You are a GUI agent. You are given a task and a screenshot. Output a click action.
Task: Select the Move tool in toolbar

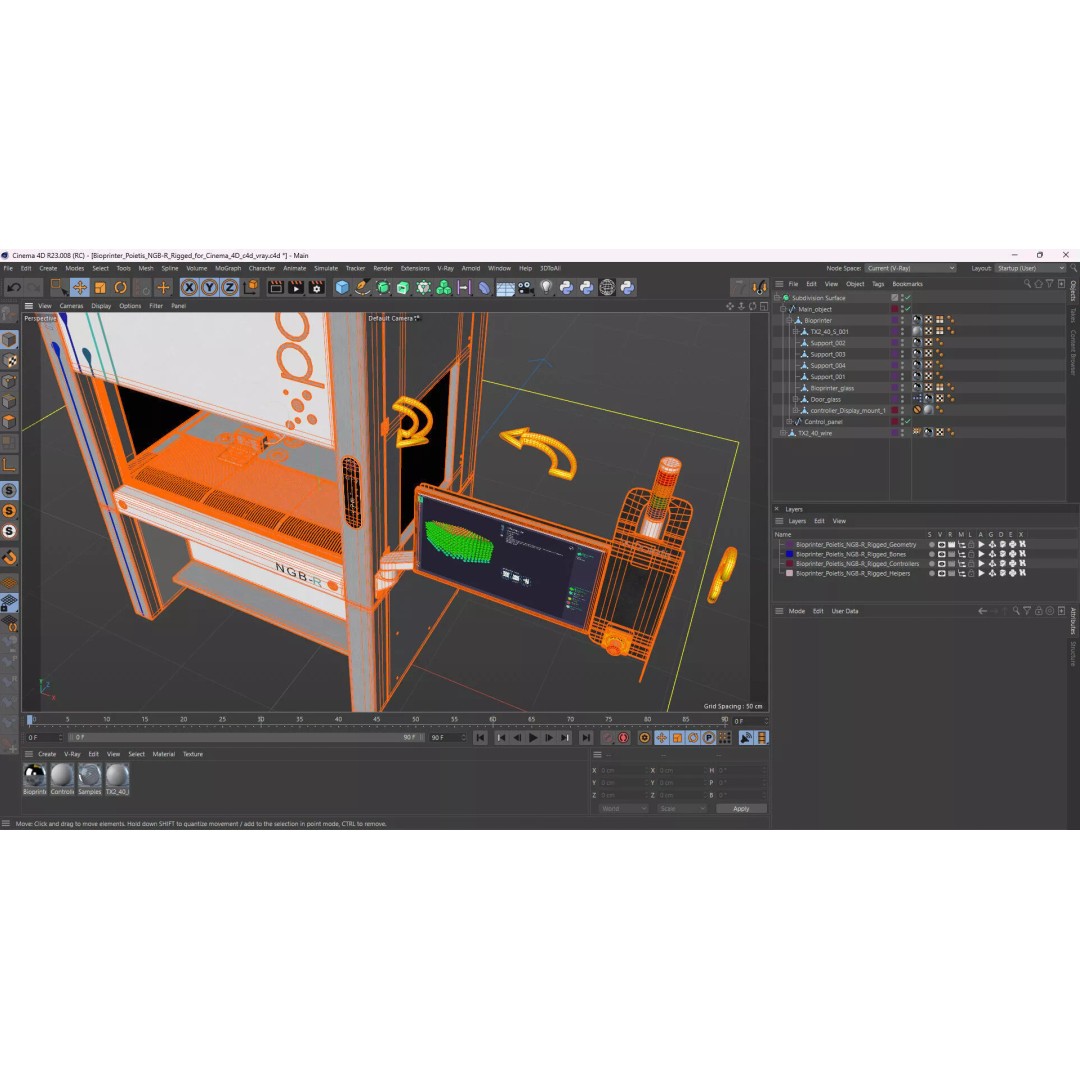[80, 288]
